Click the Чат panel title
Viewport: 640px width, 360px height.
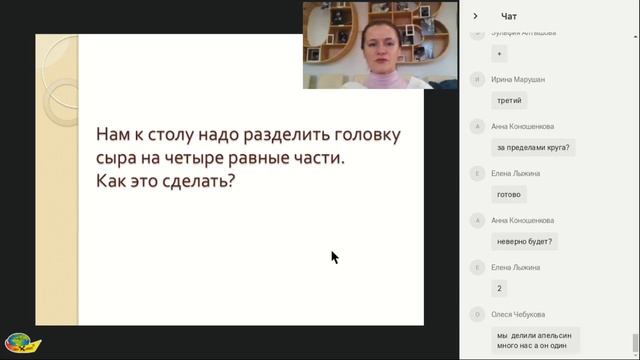coord(509,17)
